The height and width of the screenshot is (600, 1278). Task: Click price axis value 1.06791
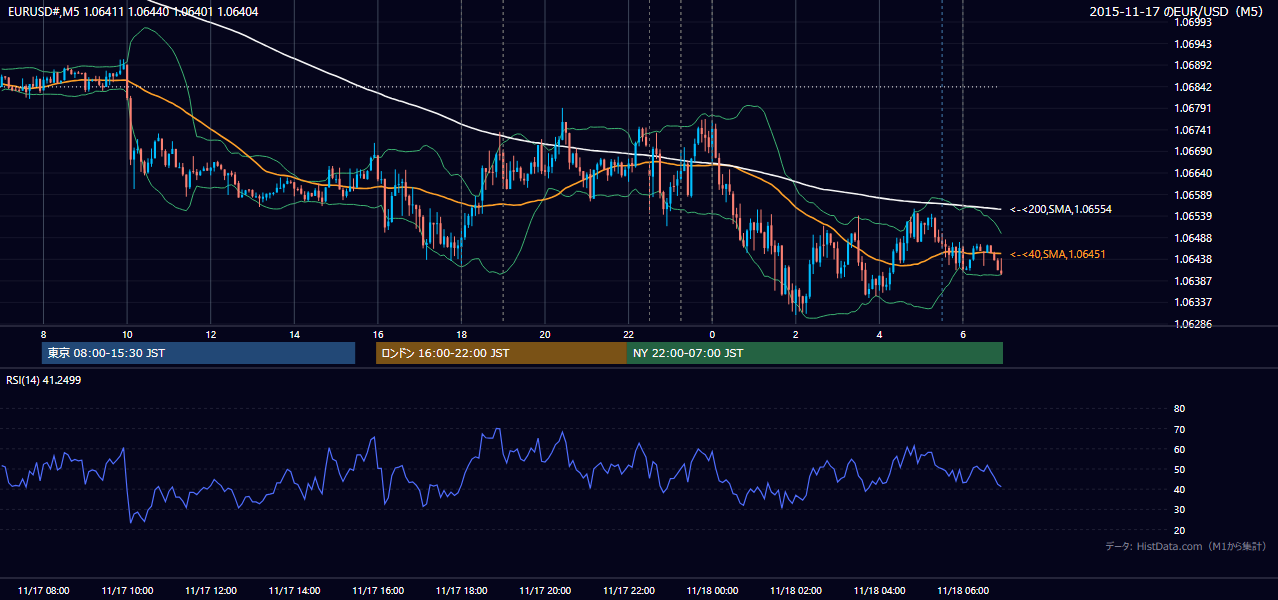click(x=1193, y=108)
